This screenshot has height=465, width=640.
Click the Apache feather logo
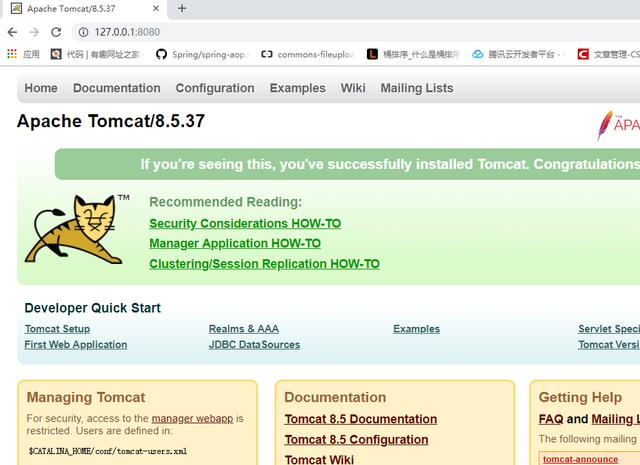[605, 125]
